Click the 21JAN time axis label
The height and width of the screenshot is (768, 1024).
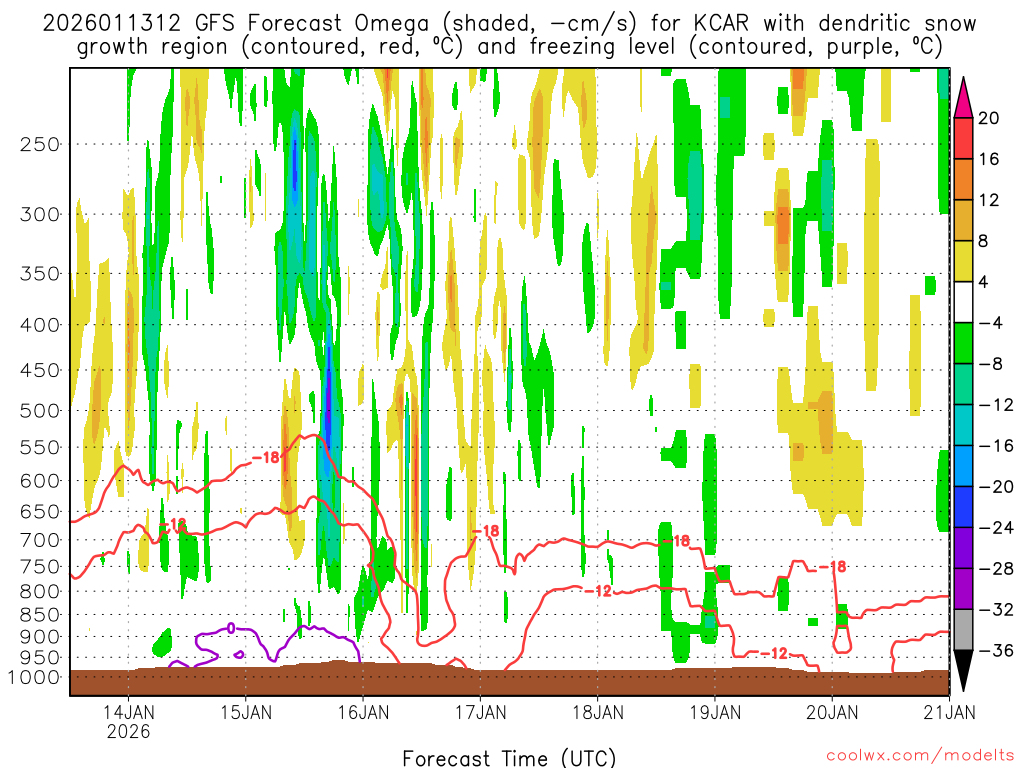click(x=950, y=711)
